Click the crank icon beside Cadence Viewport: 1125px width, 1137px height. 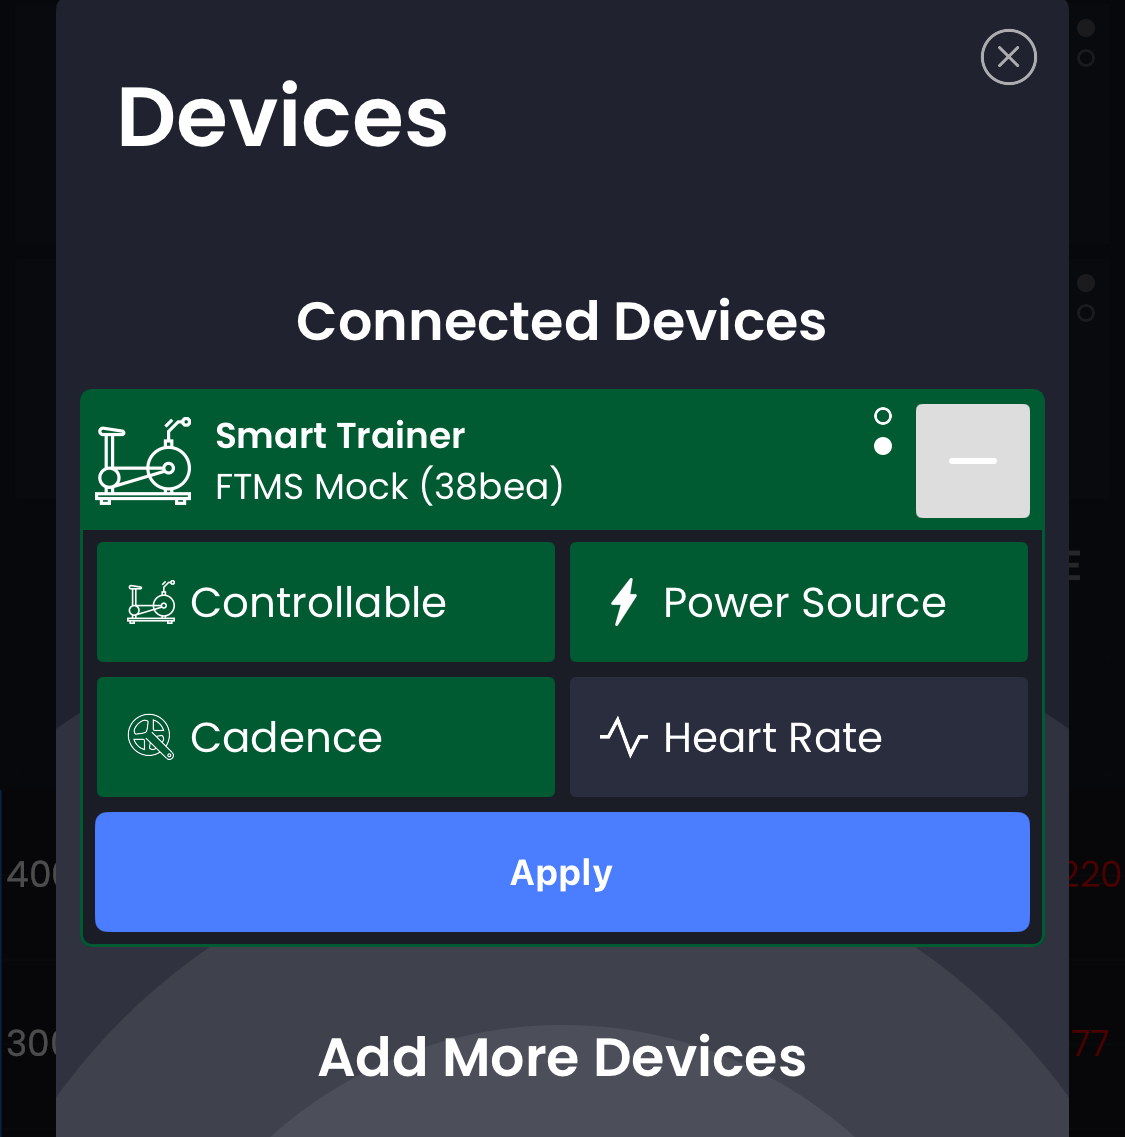pos(151,737)
